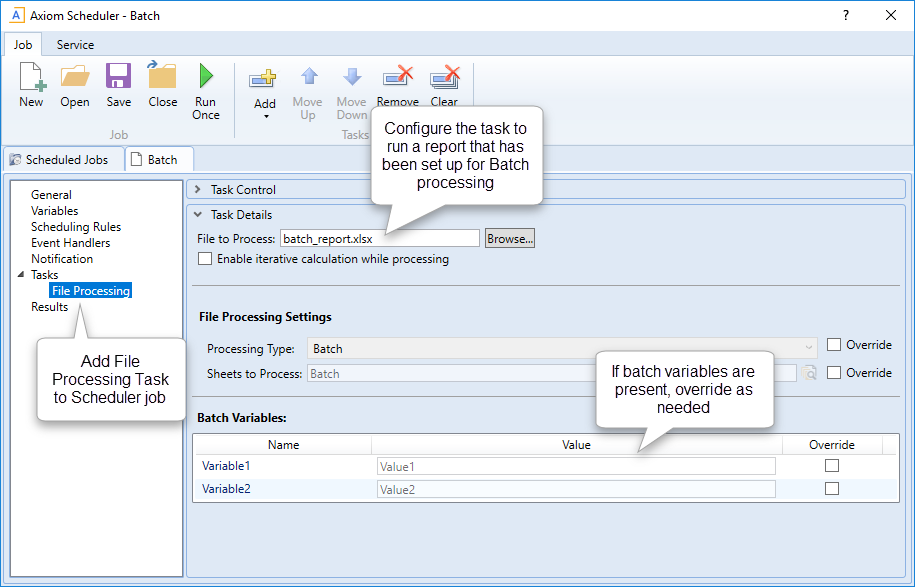Browse for a file to process
This screenshot has width=915, height=587.
[508, 238]
